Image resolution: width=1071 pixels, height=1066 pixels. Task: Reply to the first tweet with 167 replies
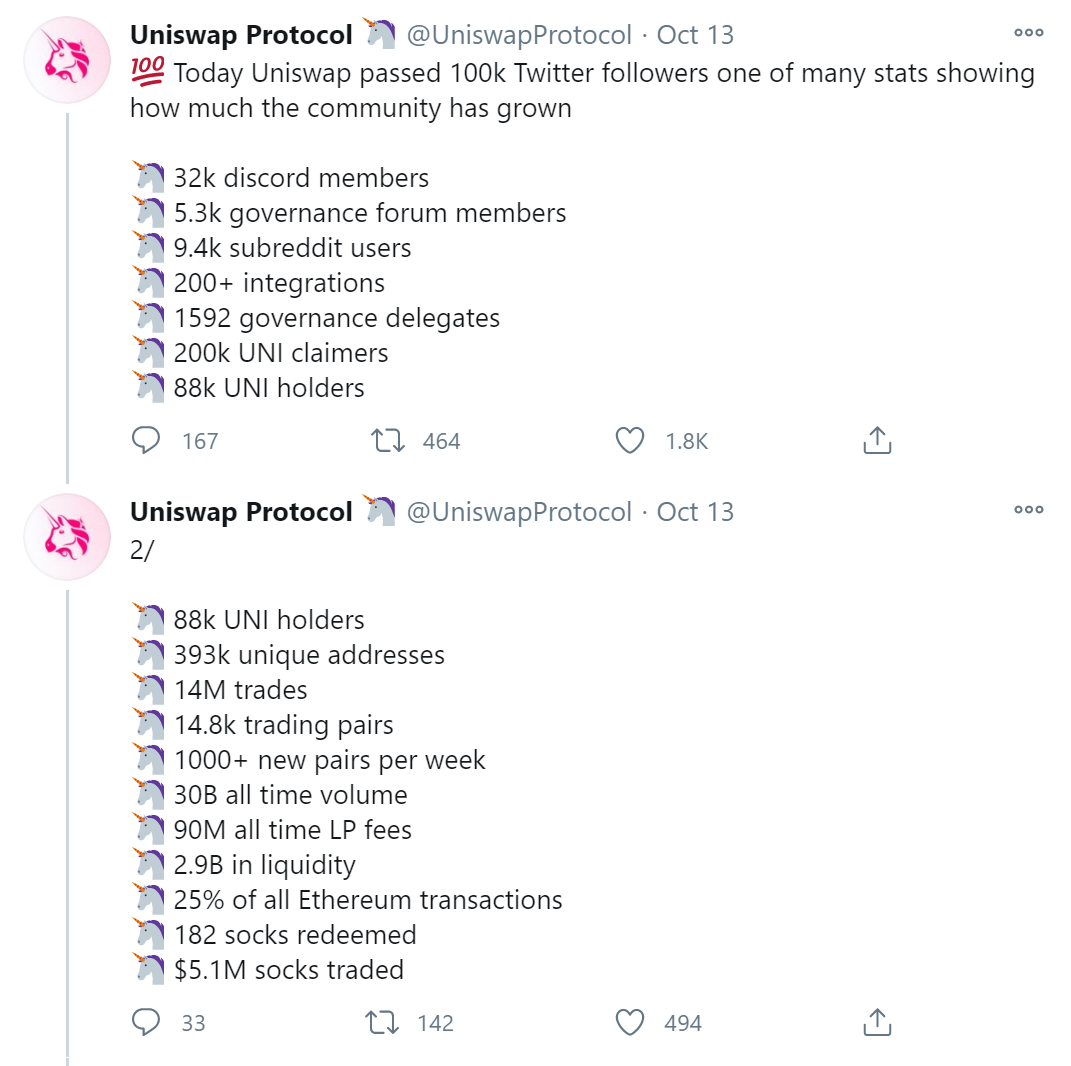[145, 440]
